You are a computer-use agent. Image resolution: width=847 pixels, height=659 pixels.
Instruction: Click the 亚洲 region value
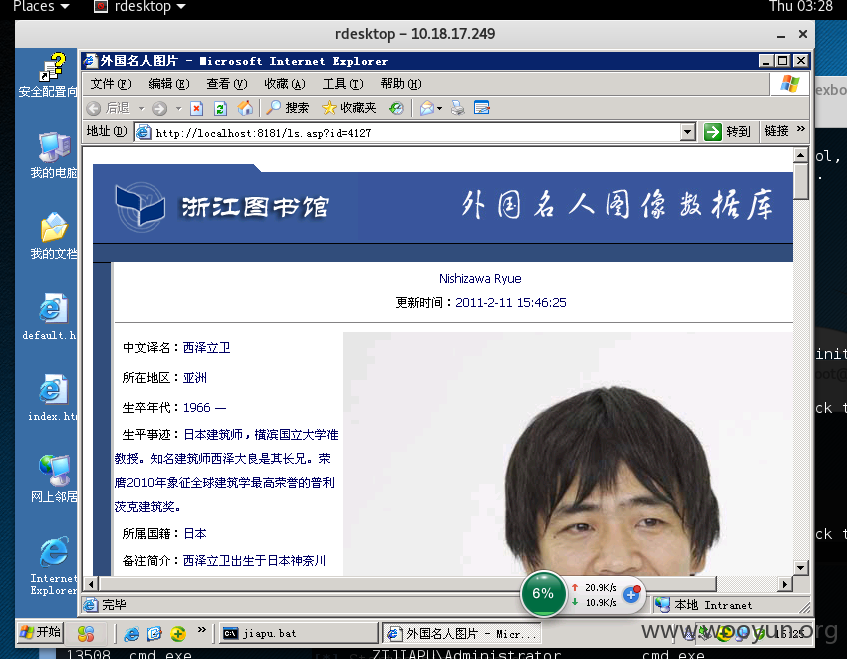pos(194,378)
